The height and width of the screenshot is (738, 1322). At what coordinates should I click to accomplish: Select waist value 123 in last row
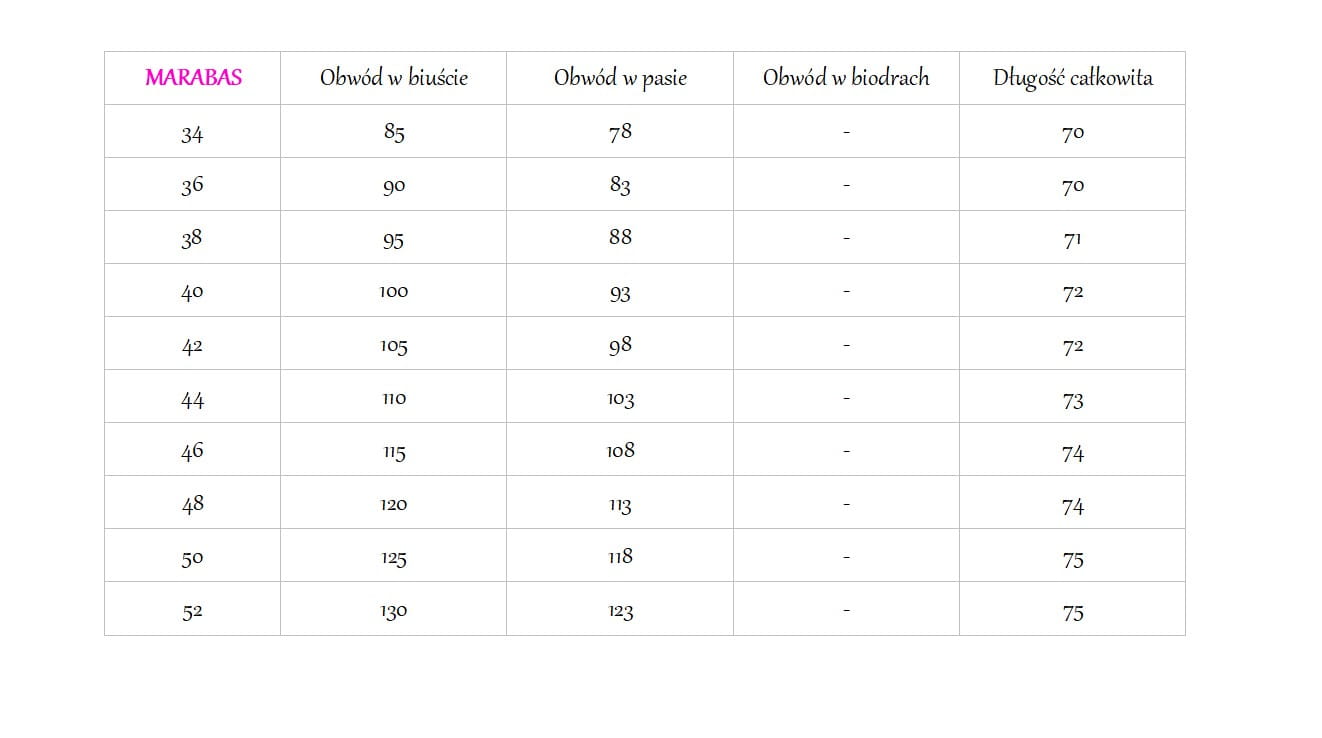tap(620, 611)
